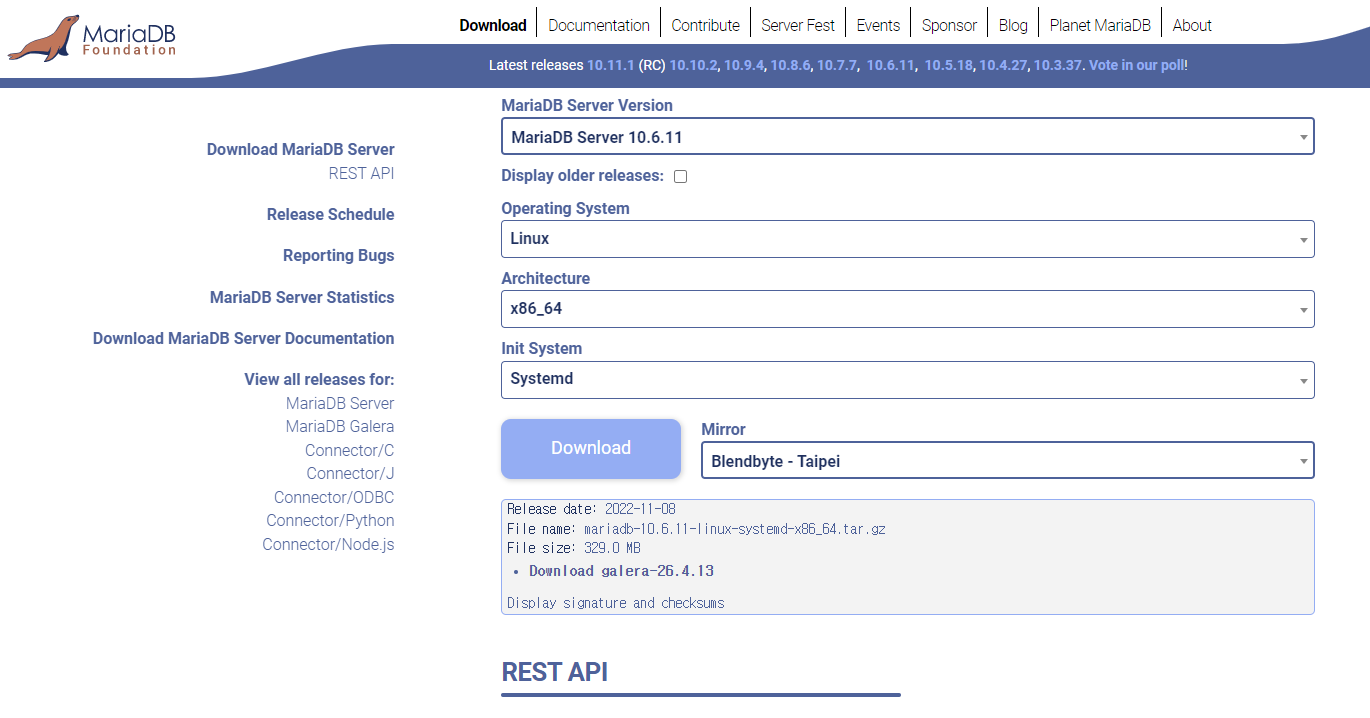Viewport: 1370px width, 718px height.
Task: Open the Connector/J releases link
Action: pyautogui.click(x=350, y=474)
